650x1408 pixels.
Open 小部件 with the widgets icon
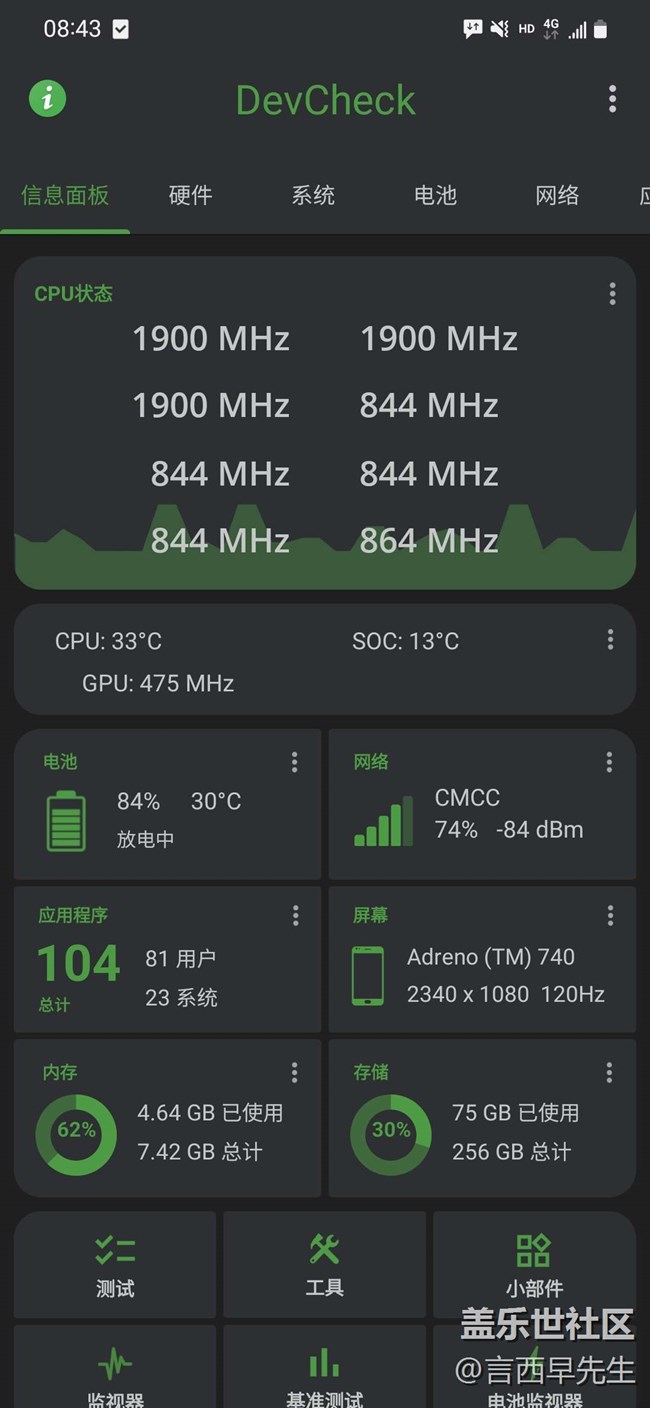(533, 1264)
